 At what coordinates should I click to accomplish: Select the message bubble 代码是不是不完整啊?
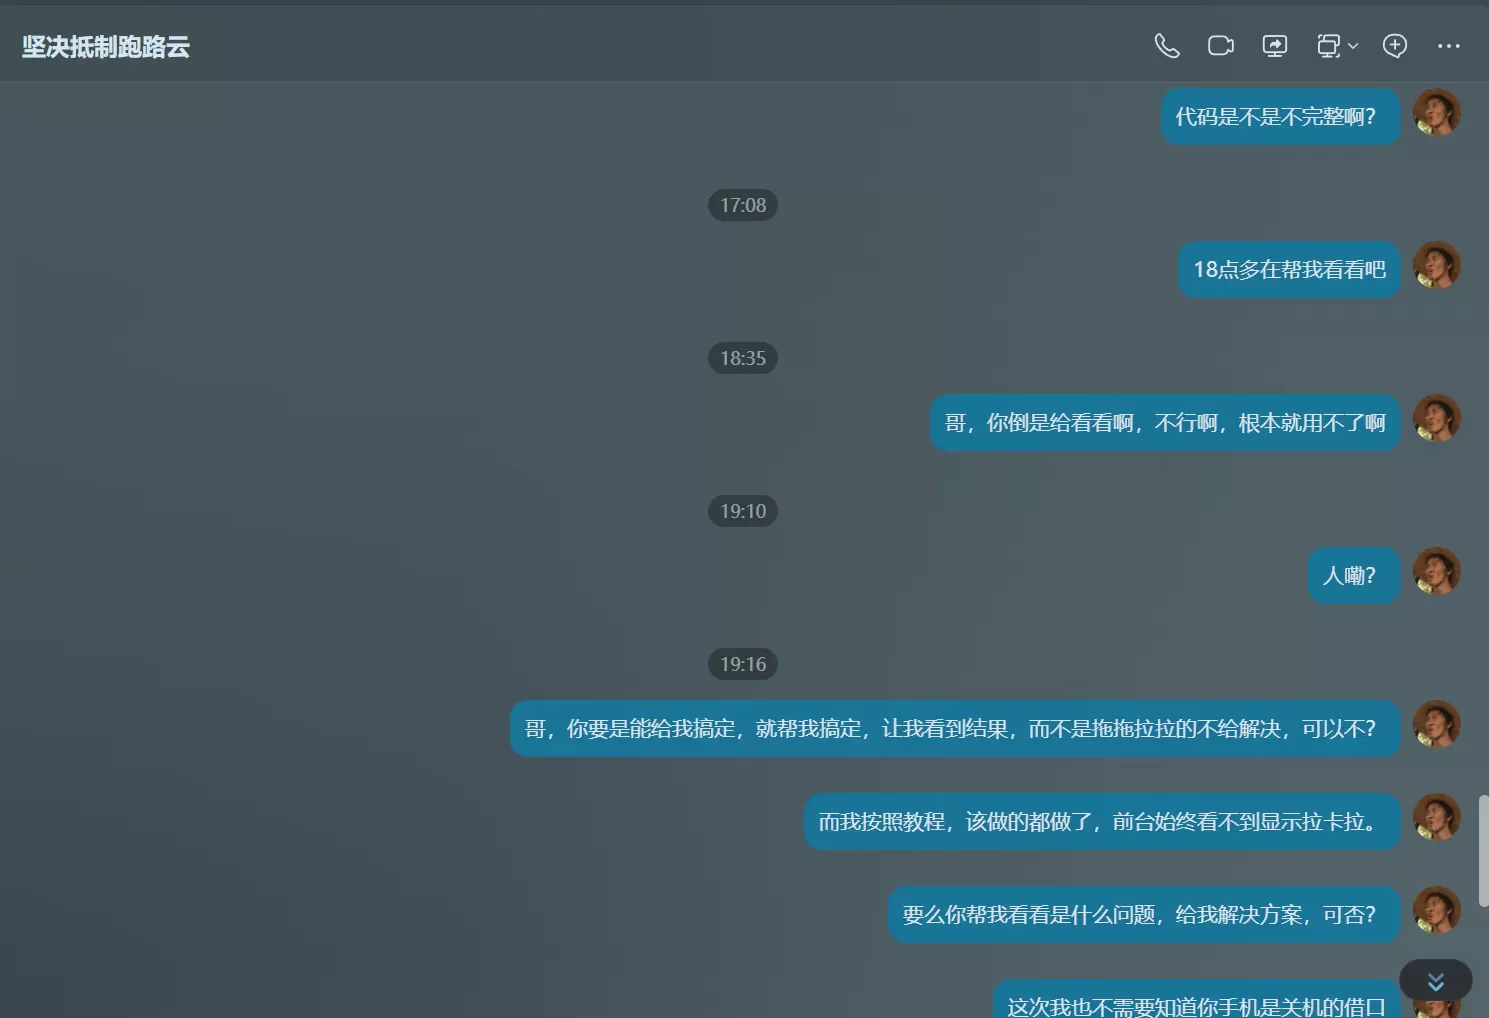point(1280,117)
